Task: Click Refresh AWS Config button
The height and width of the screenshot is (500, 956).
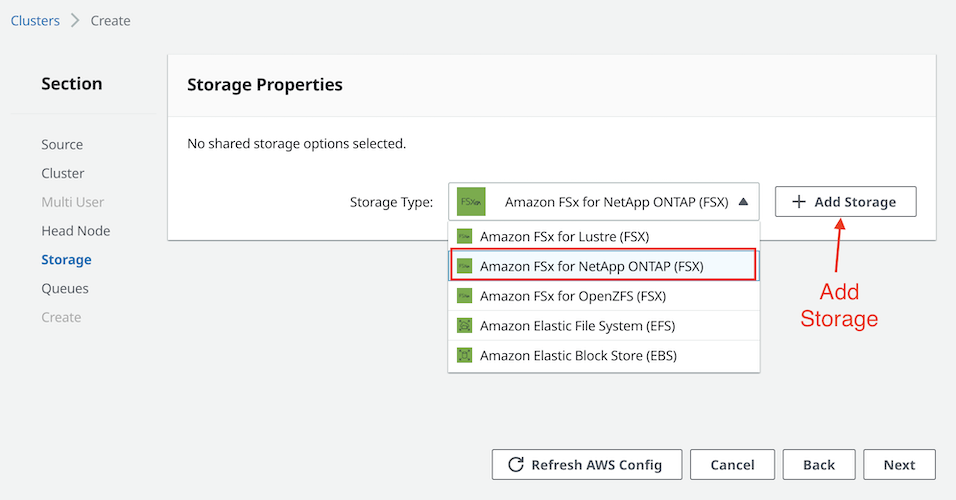Action: [587, 465]
